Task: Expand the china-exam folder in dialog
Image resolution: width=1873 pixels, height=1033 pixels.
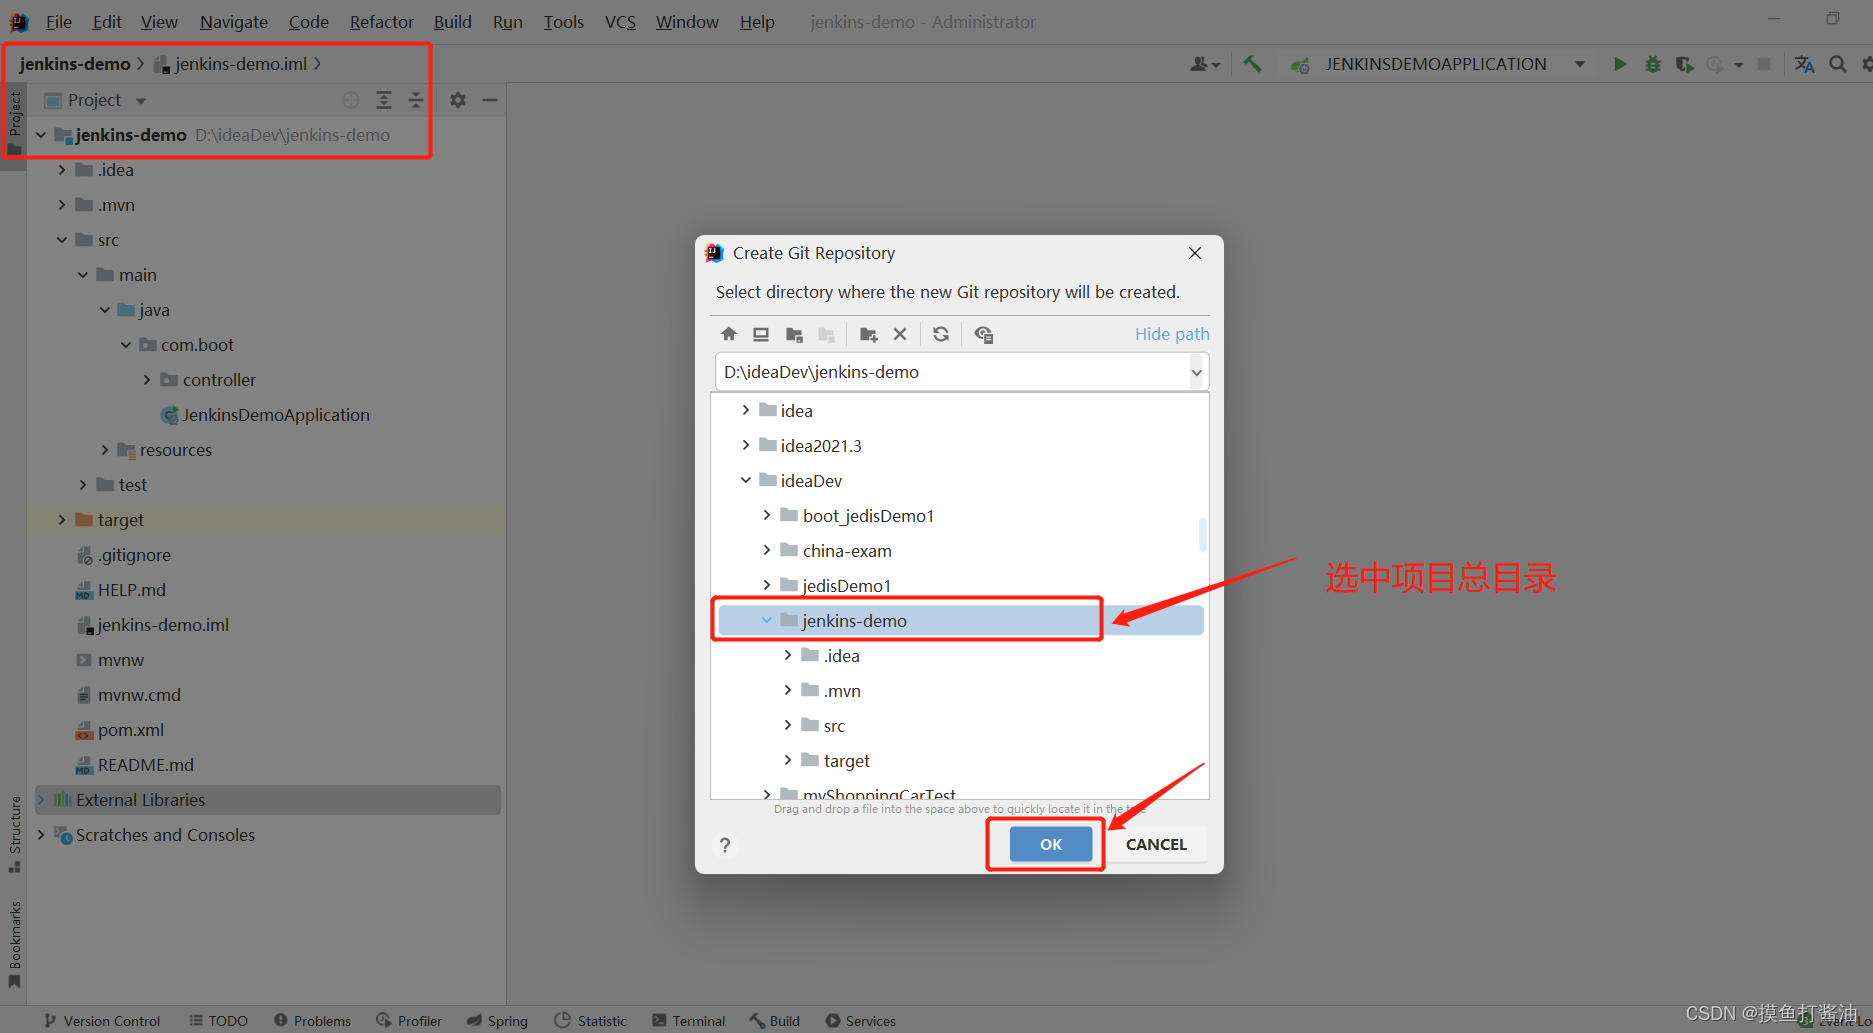Action: click(767, 551)
